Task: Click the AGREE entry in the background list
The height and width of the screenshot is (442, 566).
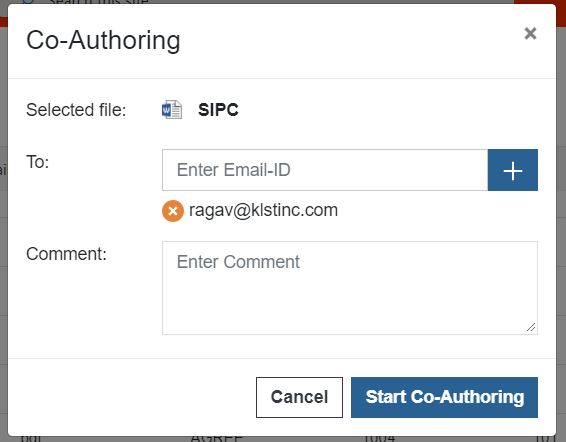Action: click(217, 439)
